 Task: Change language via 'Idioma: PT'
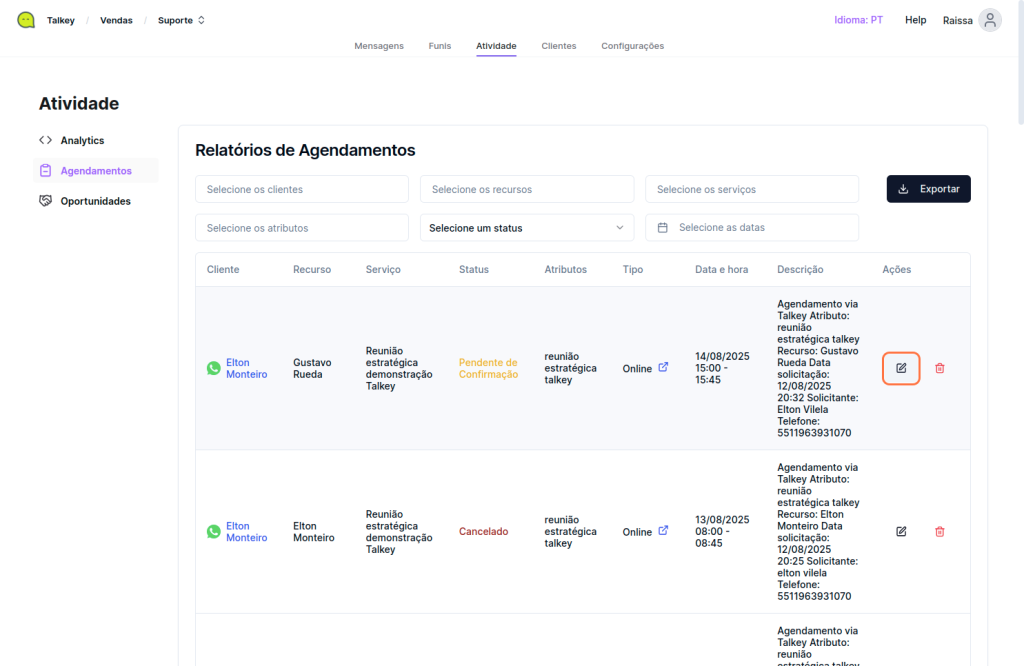pyautogui.click(x=858, y=20)
